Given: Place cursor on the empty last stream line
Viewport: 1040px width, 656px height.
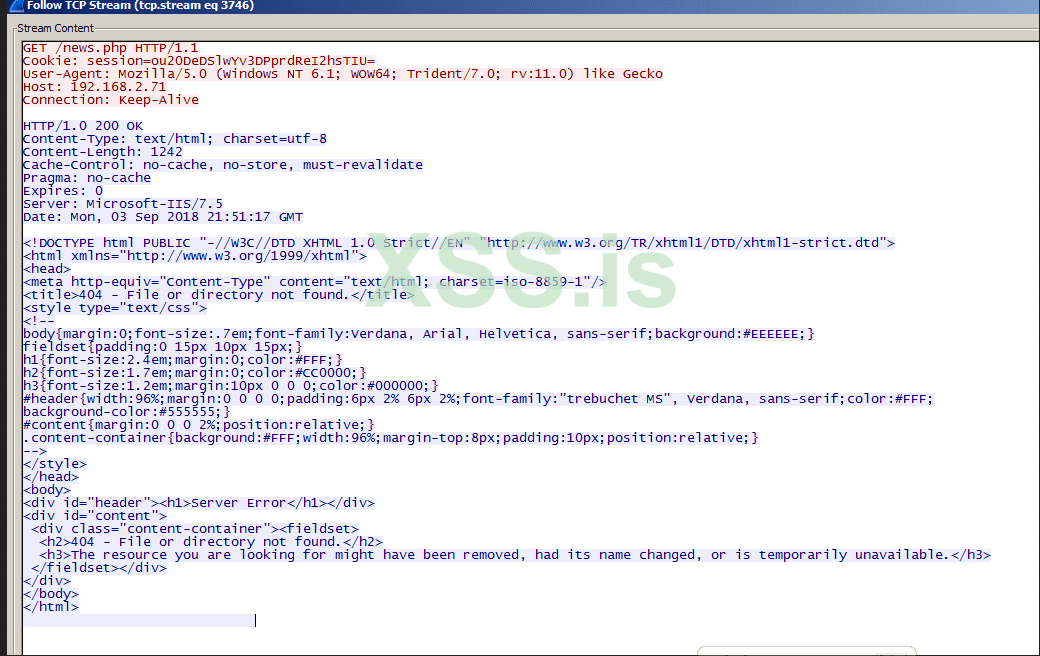Looking at the screenshot, I should (139, 620).
